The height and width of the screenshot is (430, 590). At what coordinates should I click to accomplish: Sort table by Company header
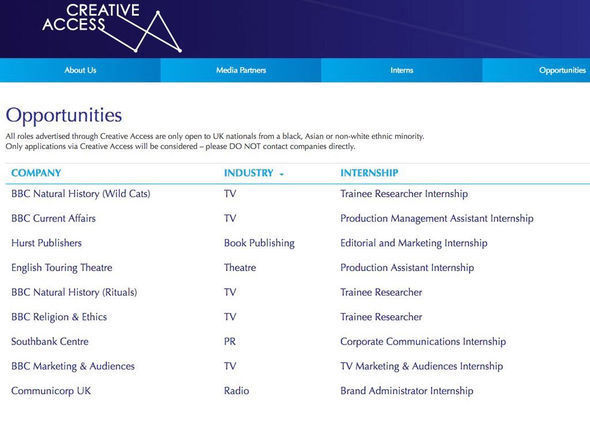(36, 173)
